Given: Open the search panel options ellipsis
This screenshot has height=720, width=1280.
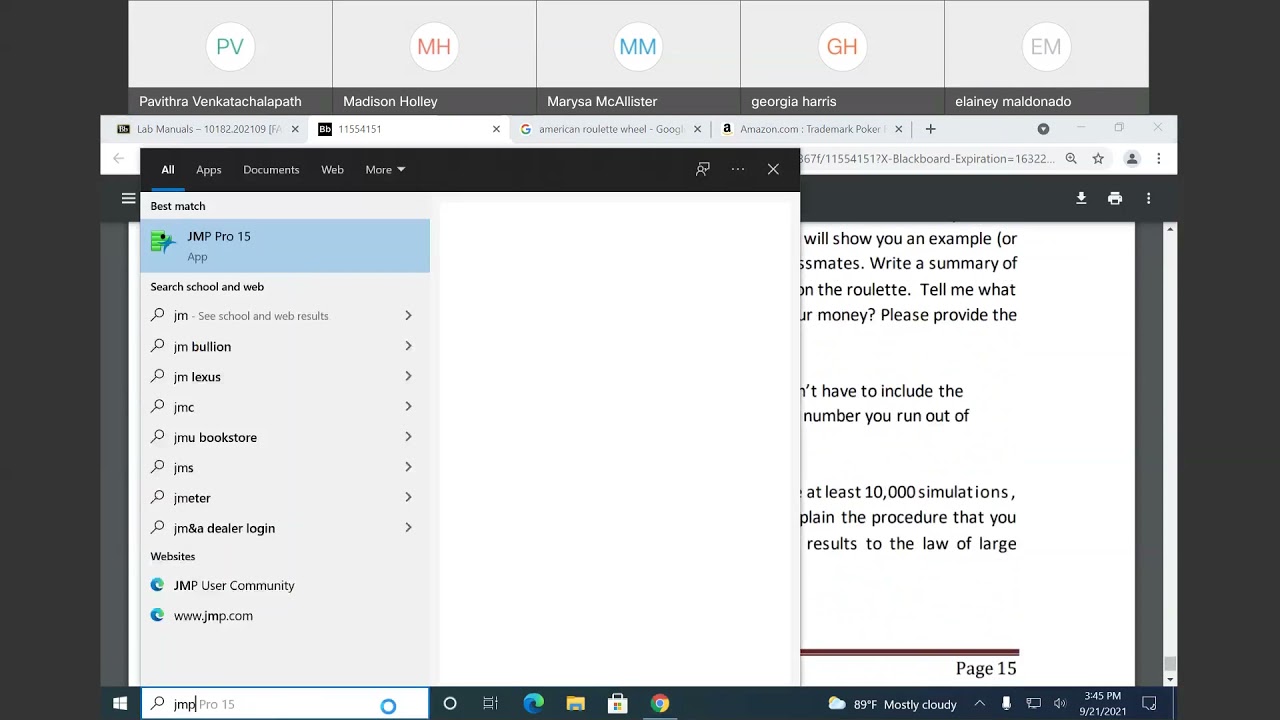Looking at the screenshot, I should pos(738,169).
